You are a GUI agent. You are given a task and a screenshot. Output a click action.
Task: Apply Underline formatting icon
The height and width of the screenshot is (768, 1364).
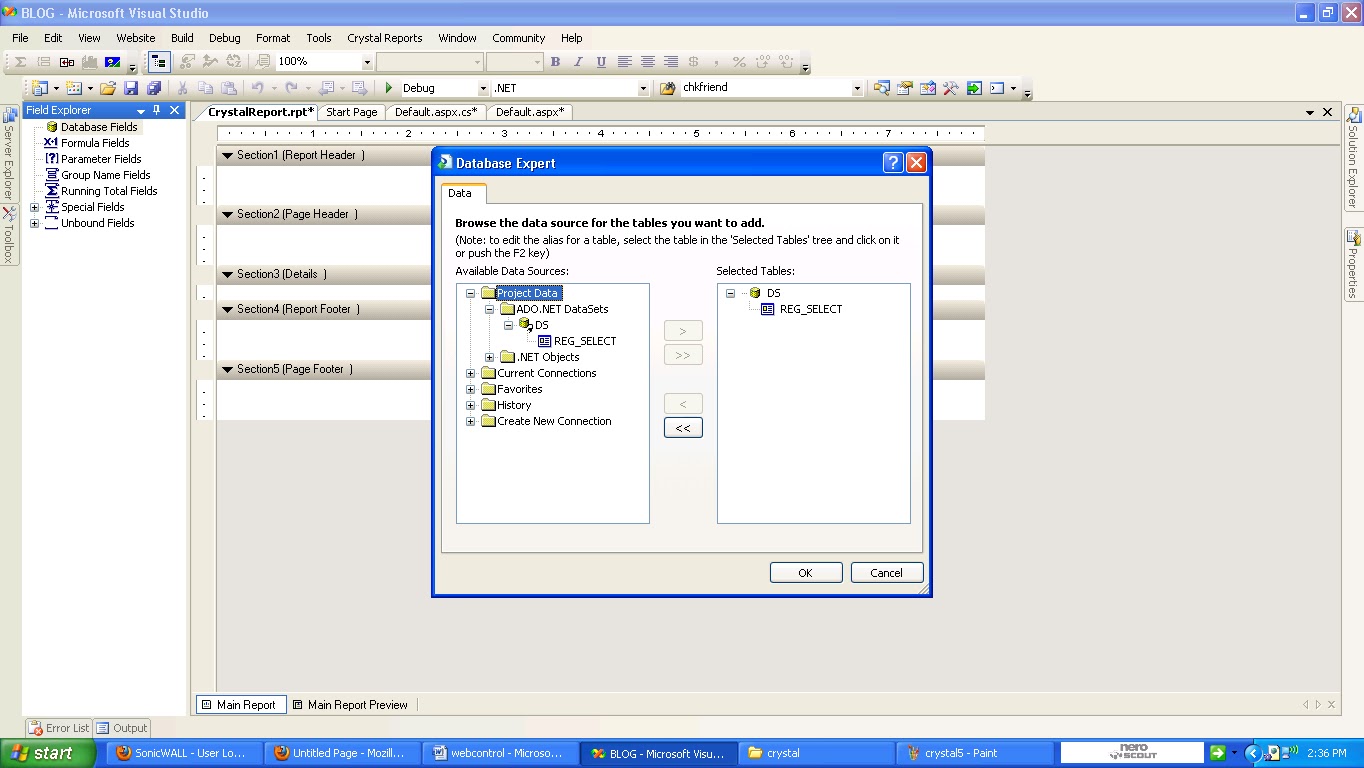pyautogui.click(x=601, y=62)
